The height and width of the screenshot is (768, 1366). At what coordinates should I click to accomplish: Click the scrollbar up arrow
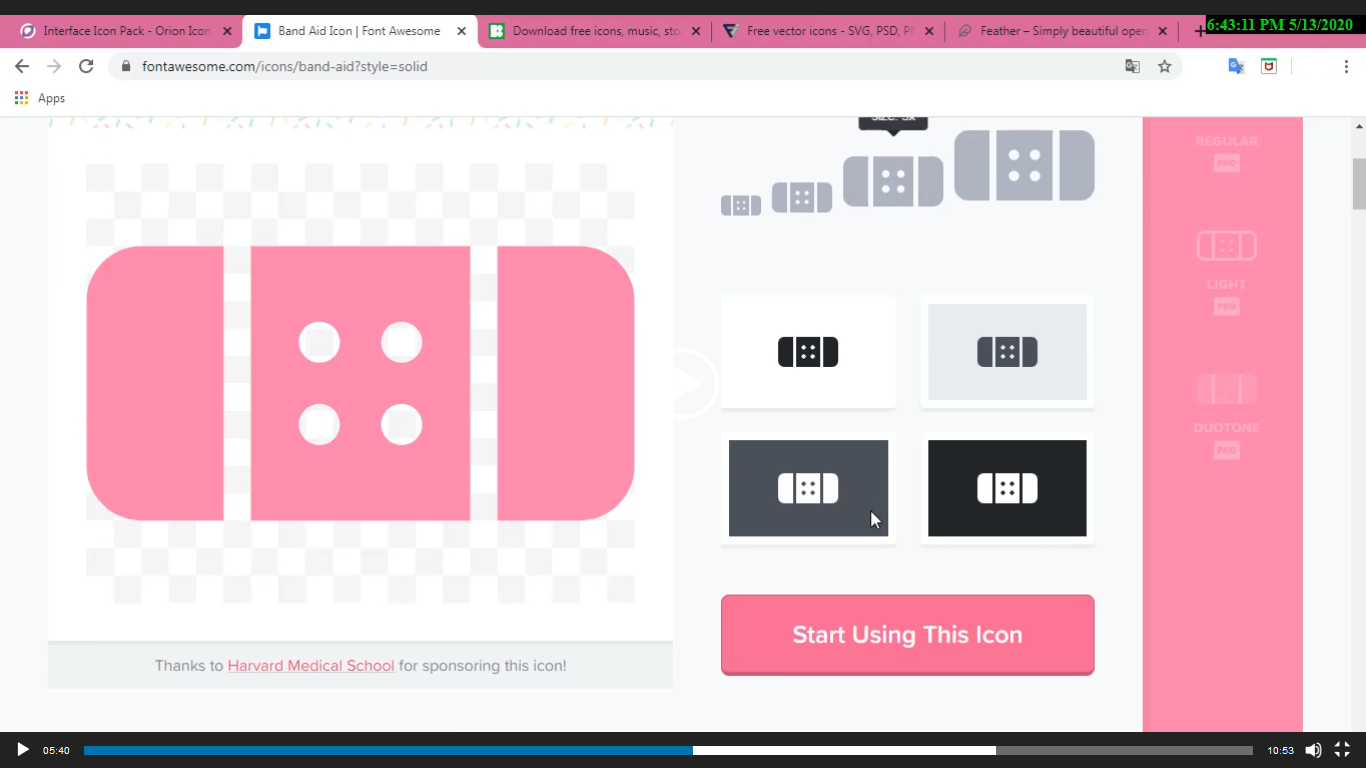click(x=1359, y=126)
